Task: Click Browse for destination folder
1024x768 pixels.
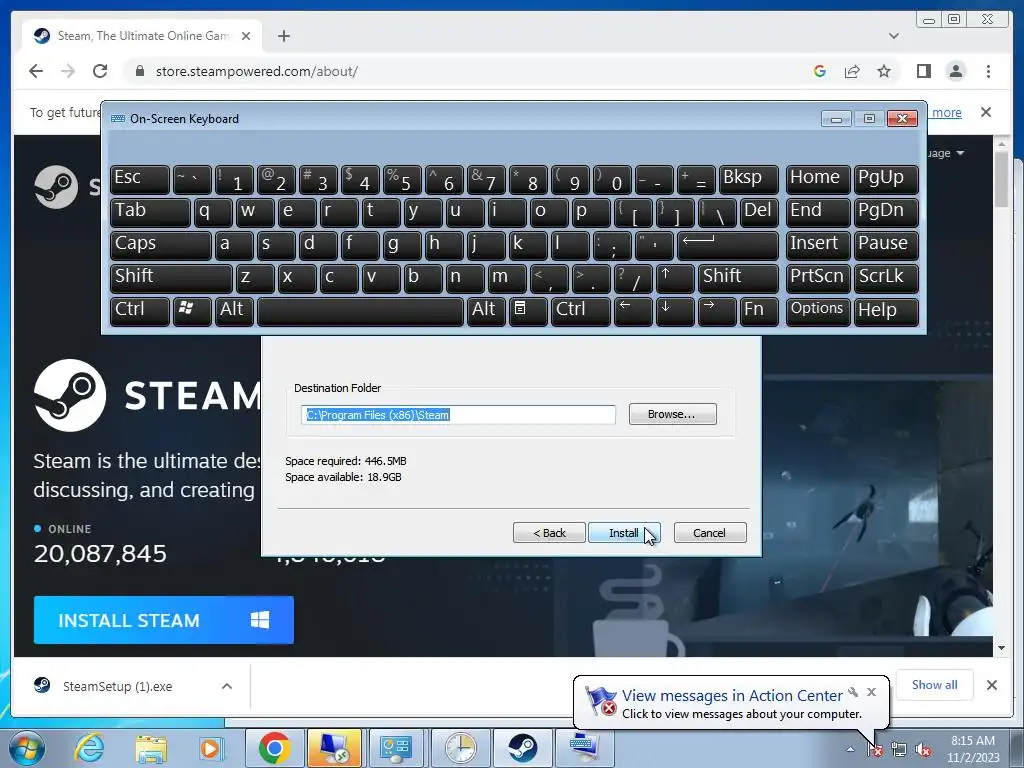Action: pos(673,414)
